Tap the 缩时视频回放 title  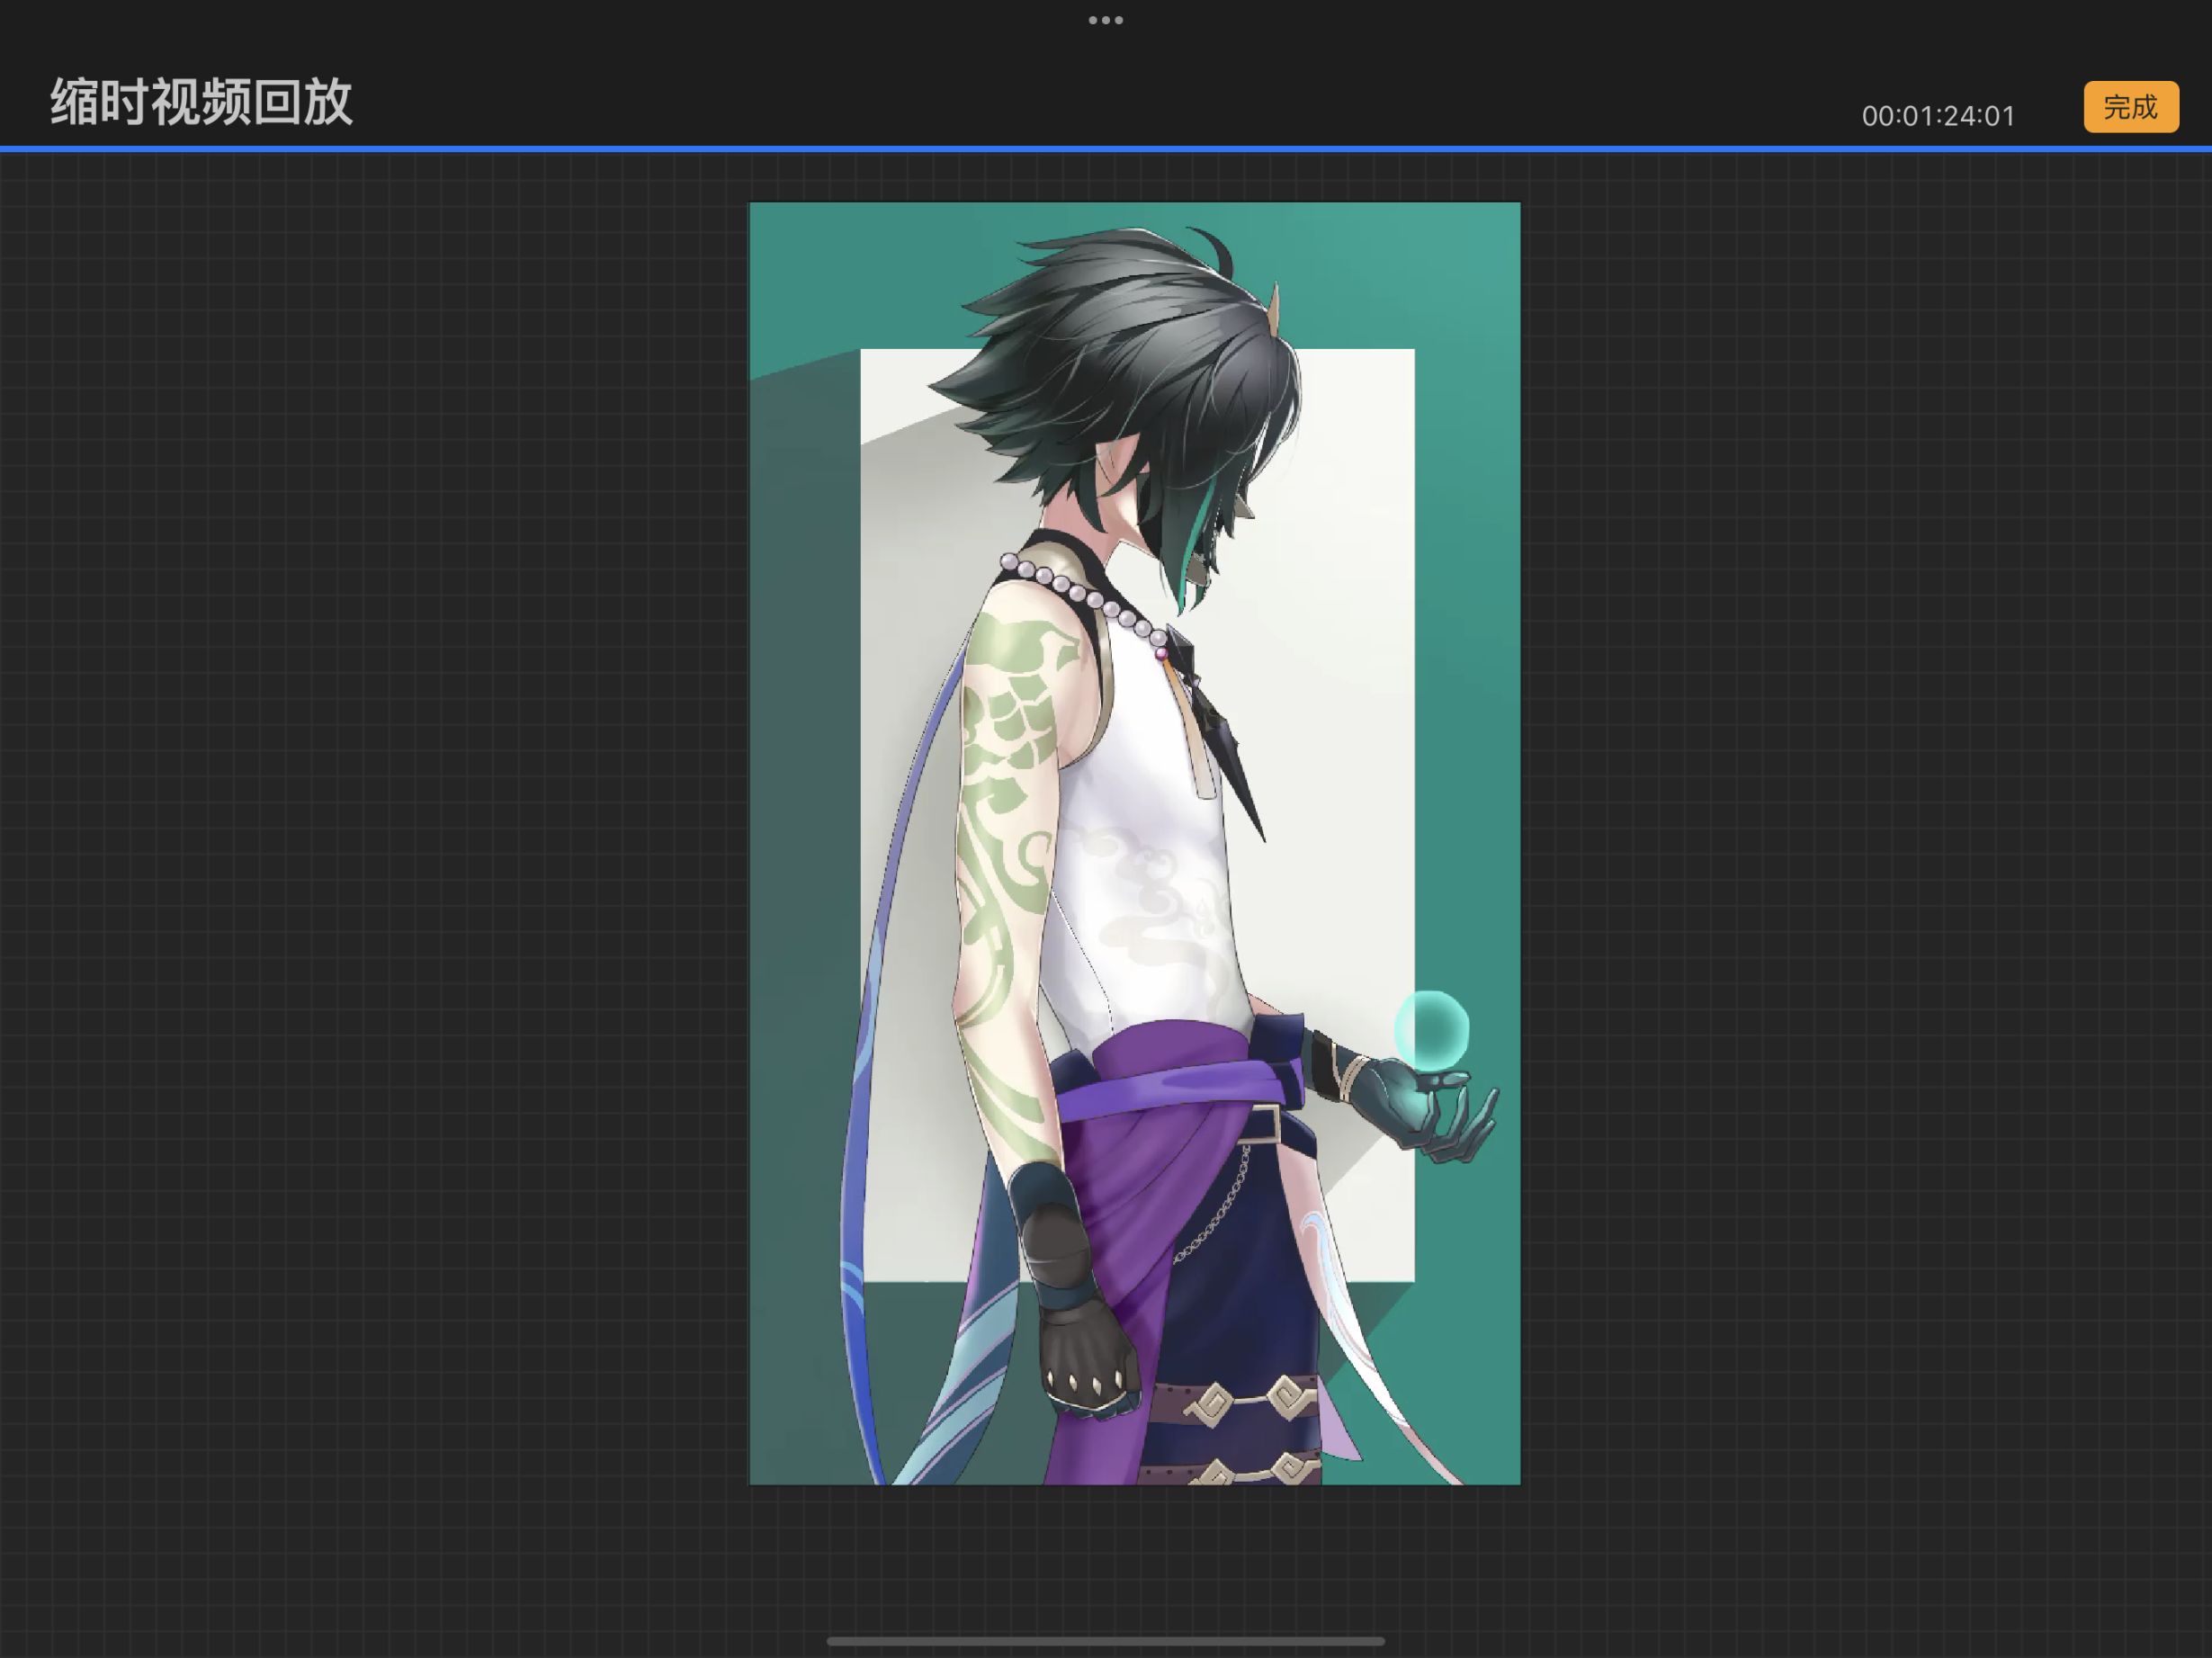(x=202, y=102)
